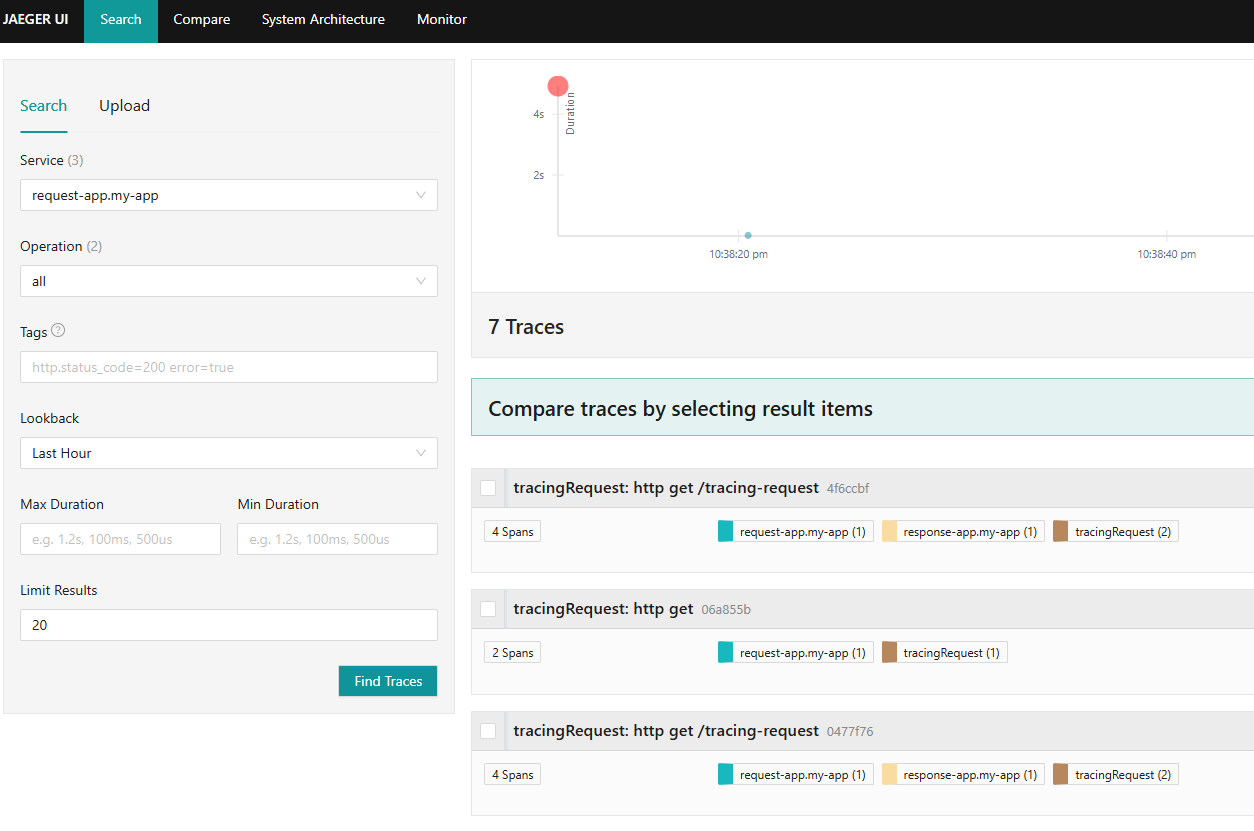Click the JAEGER UI logo link
The height and width of the screenshot is (831, 1254).
click(x=35, y=20)
